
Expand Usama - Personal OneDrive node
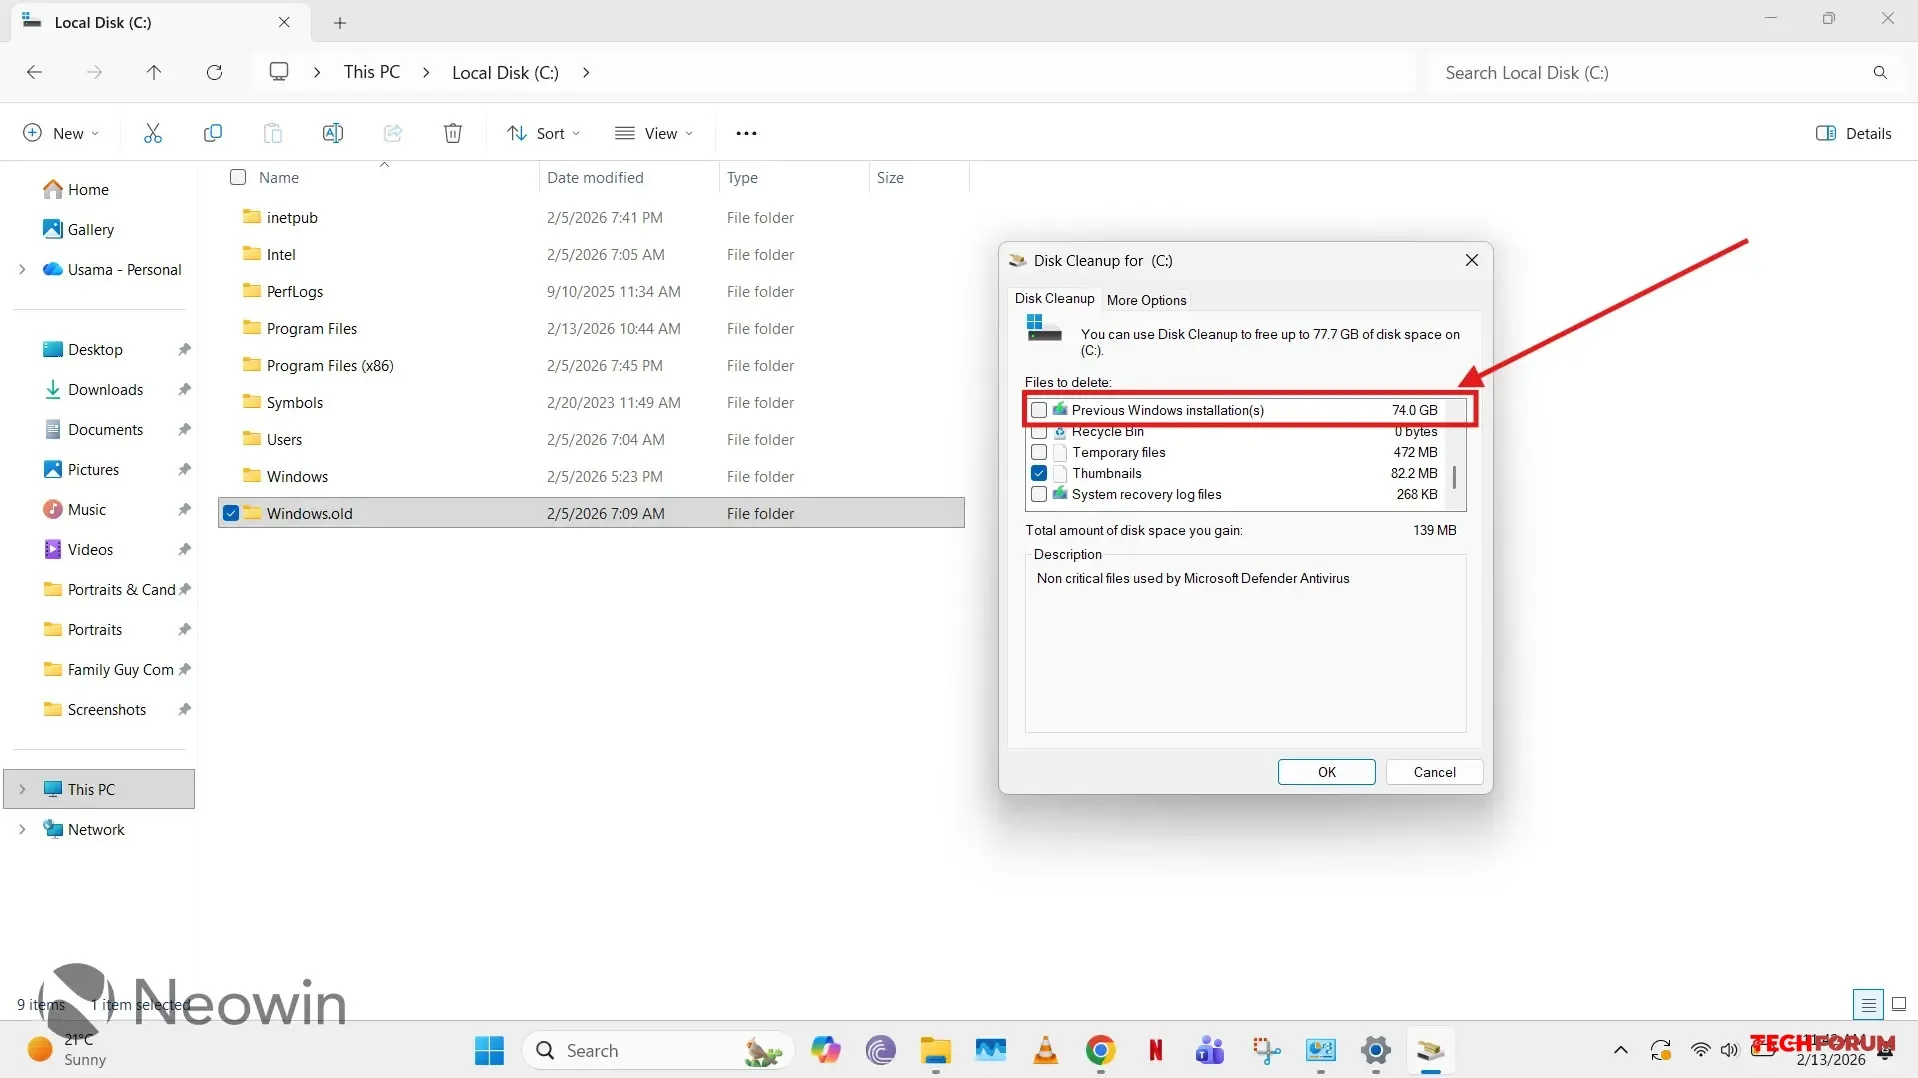click(x=22, y=269)
